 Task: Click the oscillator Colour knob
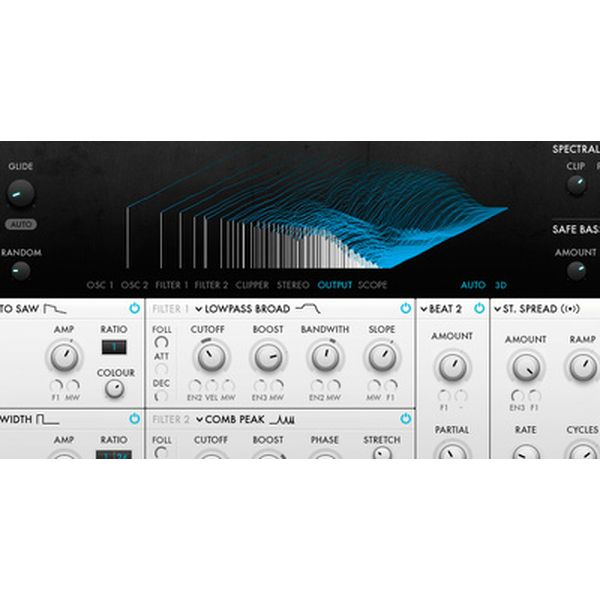[114, 388]
